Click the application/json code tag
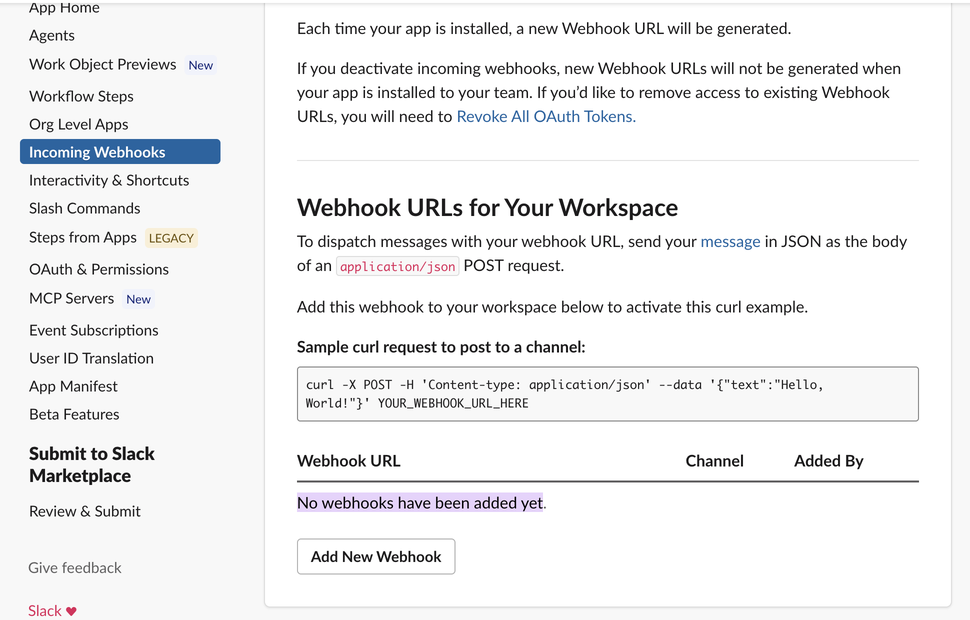The image size is (970, 620). tap(398, 266)
